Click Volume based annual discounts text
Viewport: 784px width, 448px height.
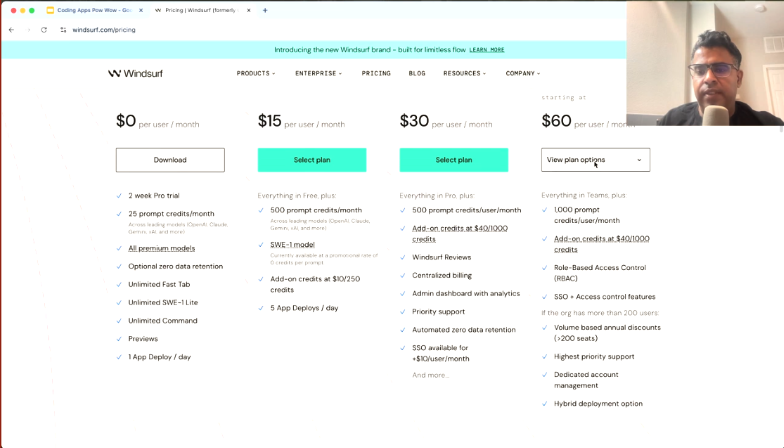pyautogui.click(x=607, y=333)
